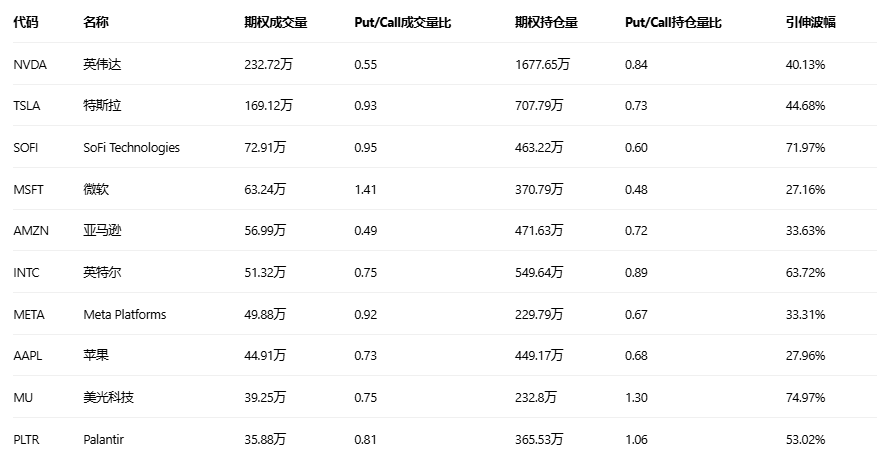This screenshot has height=460, width=883.
Task: Open the SoFi Technologies name
Action: [131, 148]
